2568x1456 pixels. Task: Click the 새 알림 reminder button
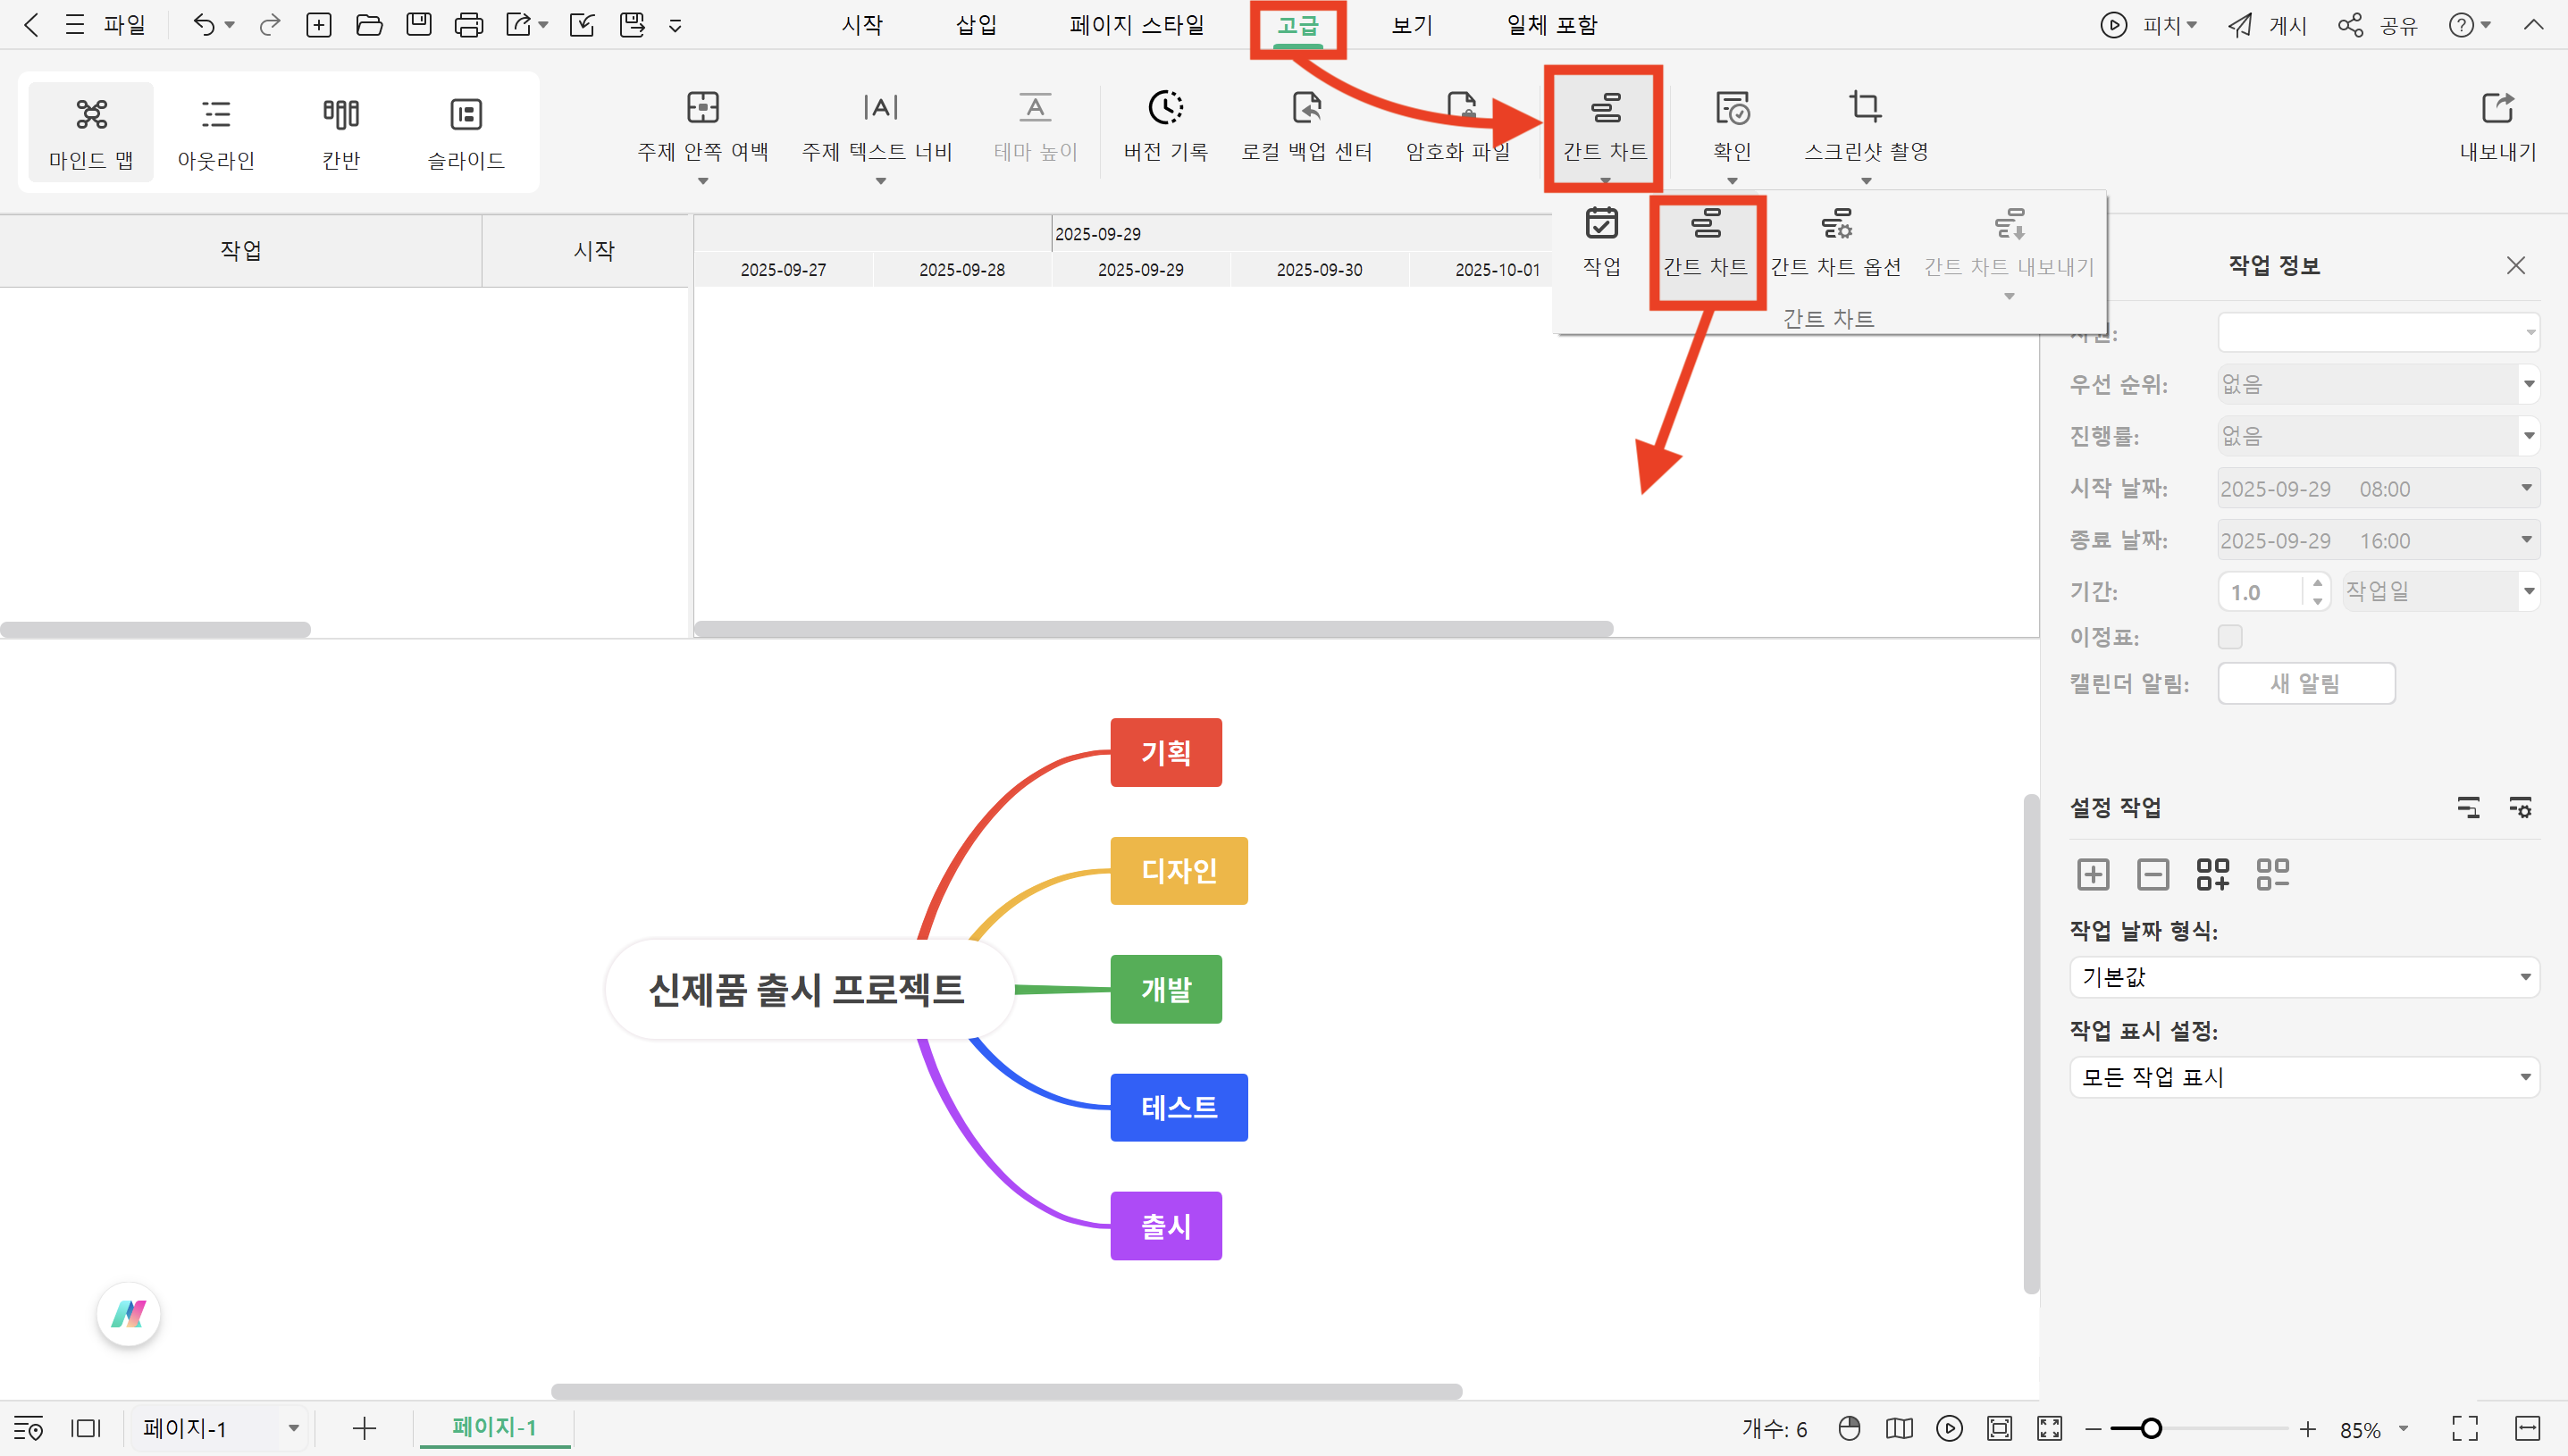pos(2305,683)
